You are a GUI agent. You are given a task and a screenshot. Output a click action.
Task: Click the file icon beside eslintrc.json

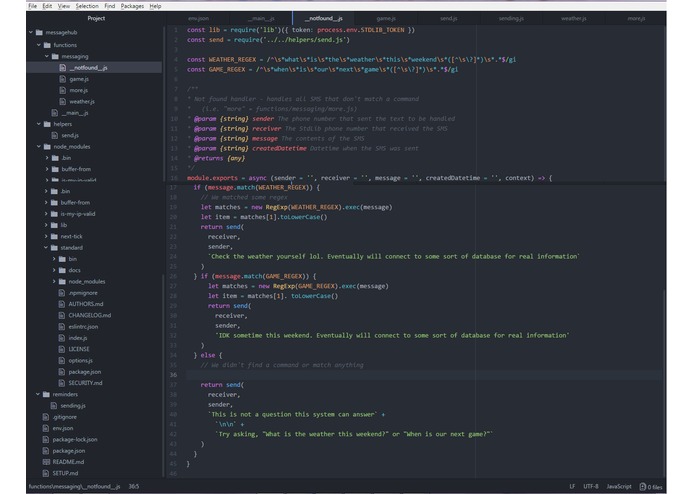[62, 327]
